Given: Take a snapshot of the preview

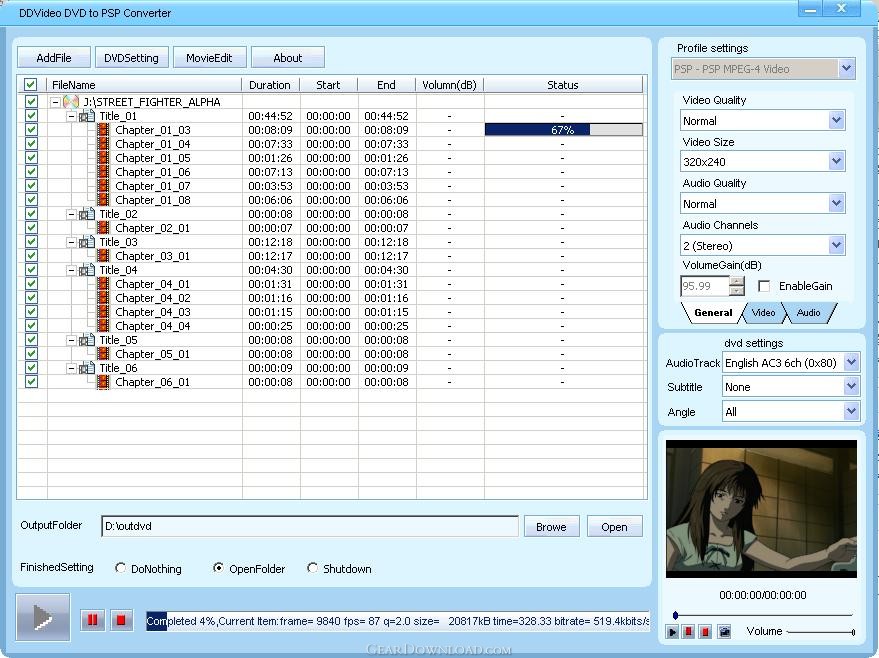Looking at the screenshot, I should 724,632.
